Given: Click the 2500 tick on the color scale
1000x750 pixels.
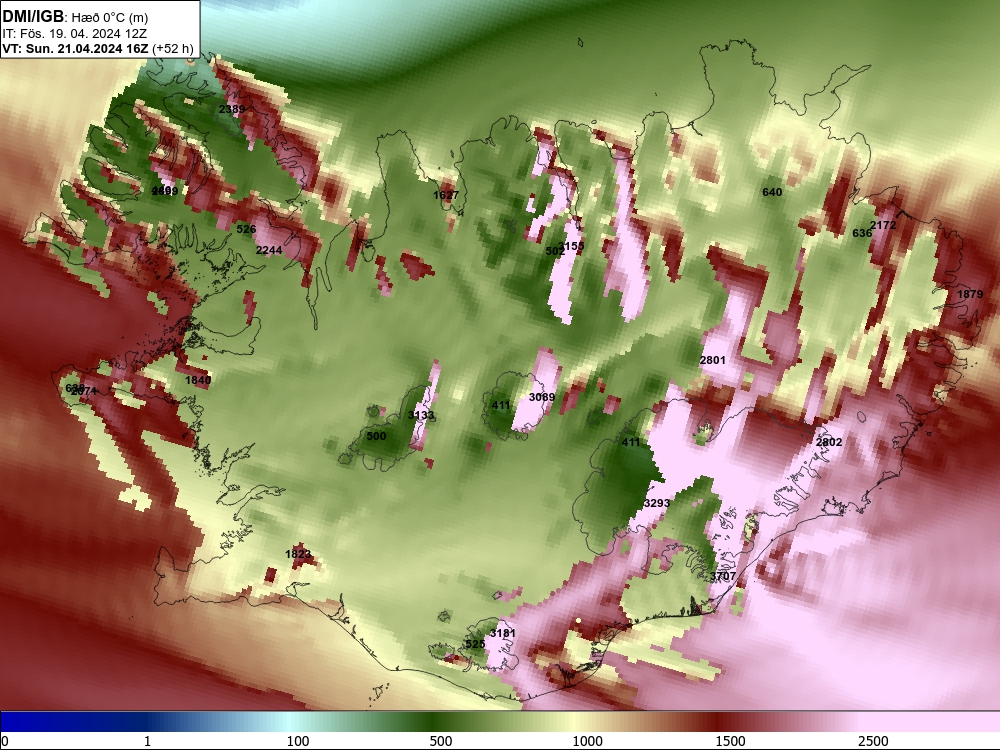Looking at the screenshot, I should pos(873,741).
